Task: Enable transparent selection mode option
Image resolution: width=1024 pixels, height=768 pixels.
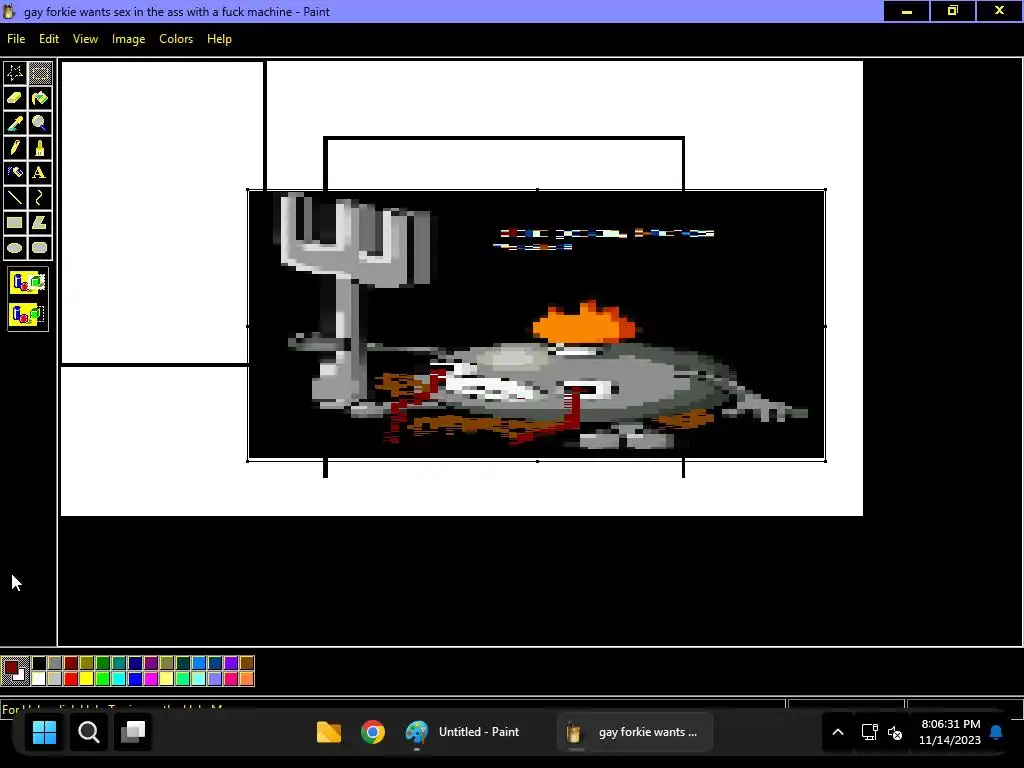Action: 27,315
